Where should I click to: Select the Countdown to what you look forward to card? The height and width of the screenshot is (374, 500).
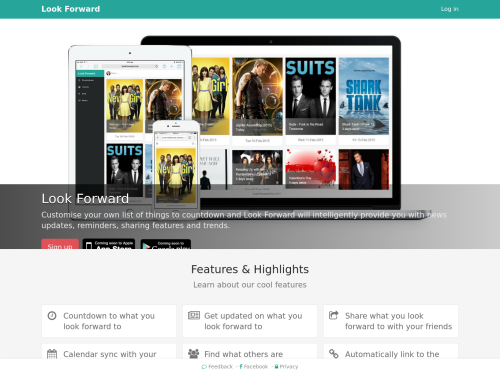109,321
